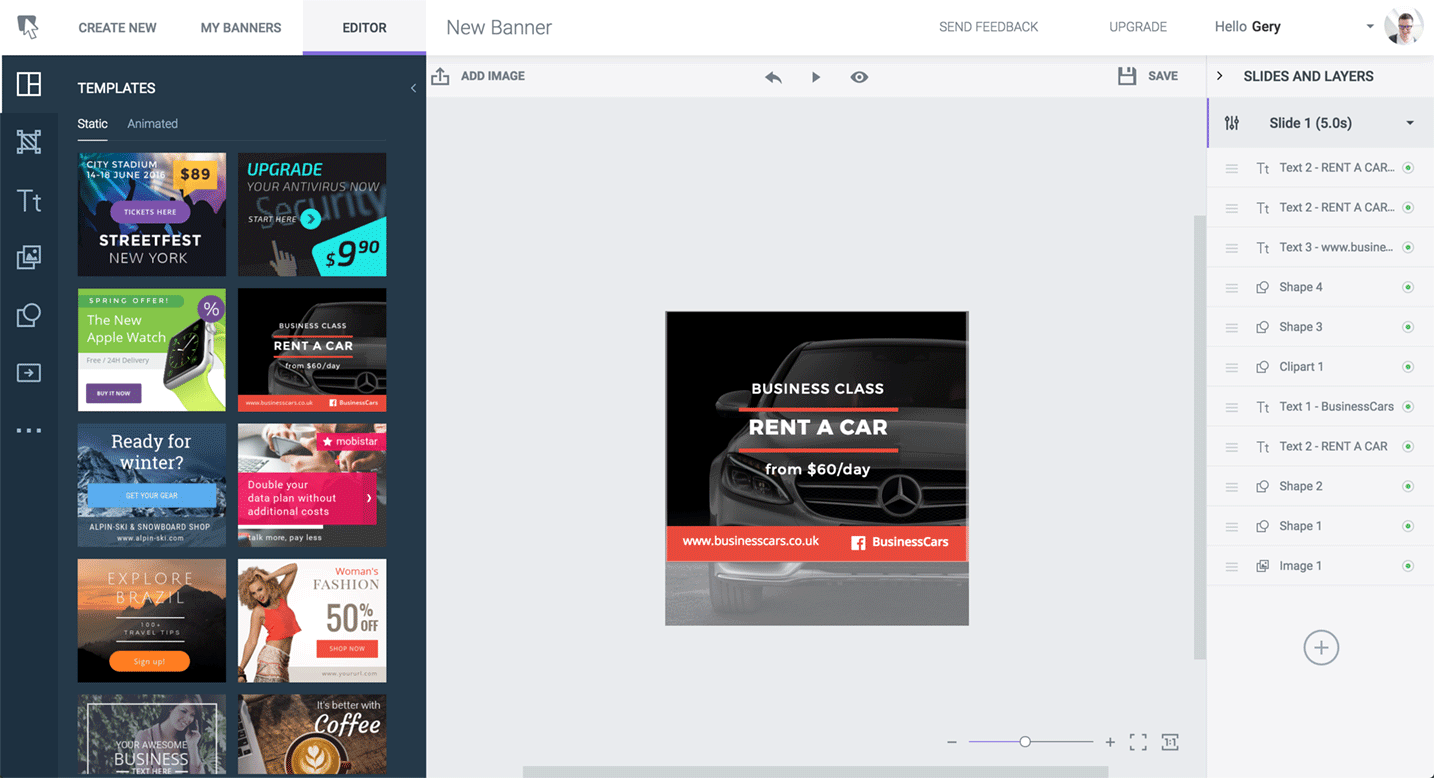Click the Add Image button label
1434x778 pixels.
coord(493,76)
